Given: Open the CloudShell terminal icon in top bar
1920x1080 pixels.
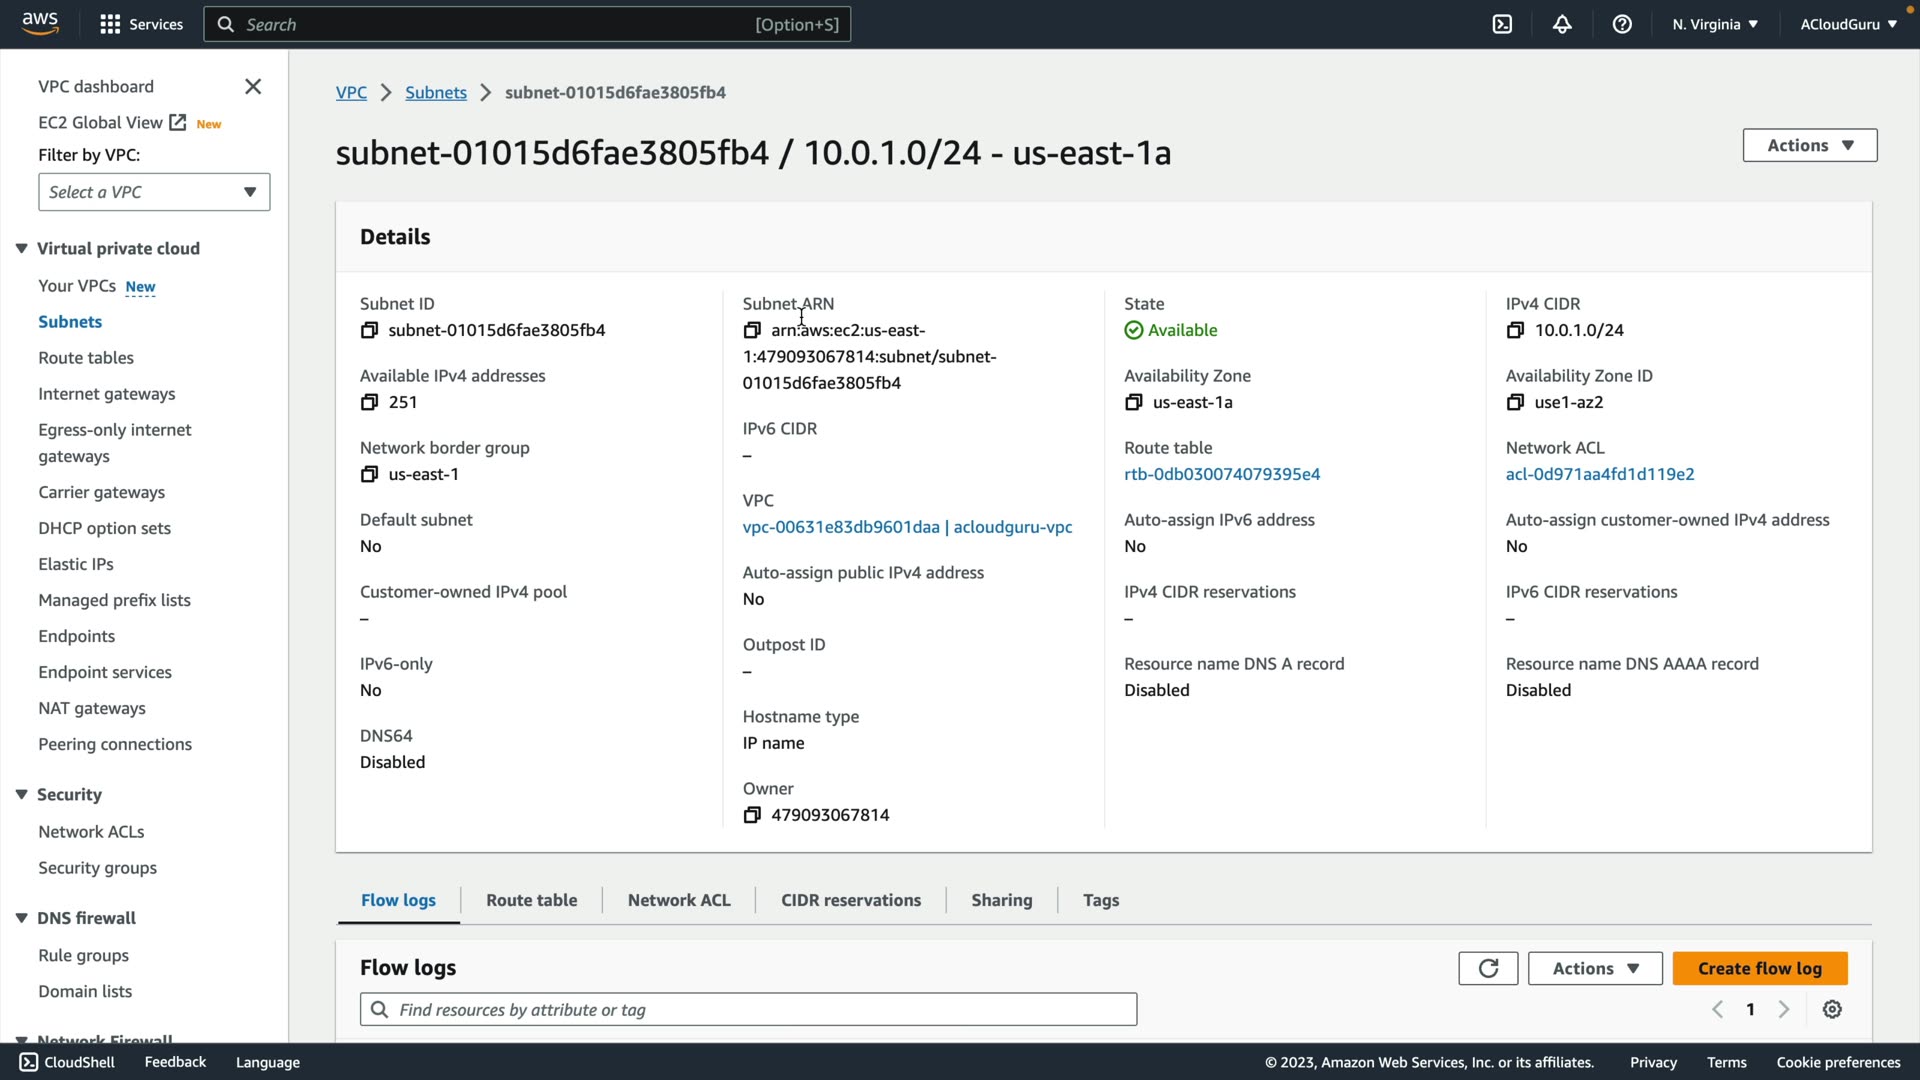Looking at the screenshot, I should pos(1502,24).
